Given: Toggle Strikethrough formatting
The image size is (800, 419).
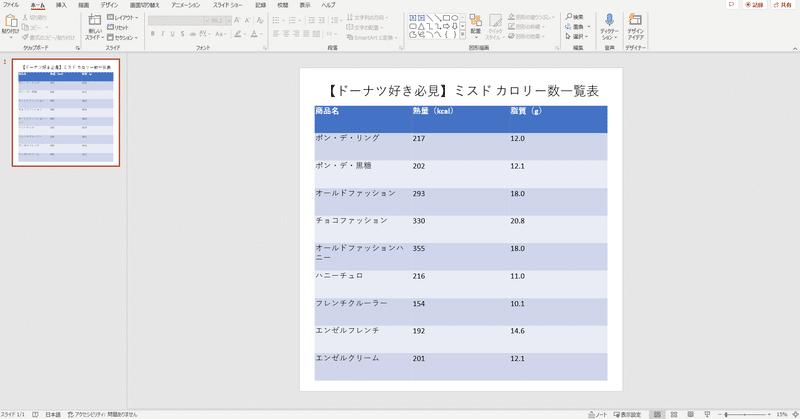Looking at the screenshot, I should pyautogui.click(x=192, y=34).
